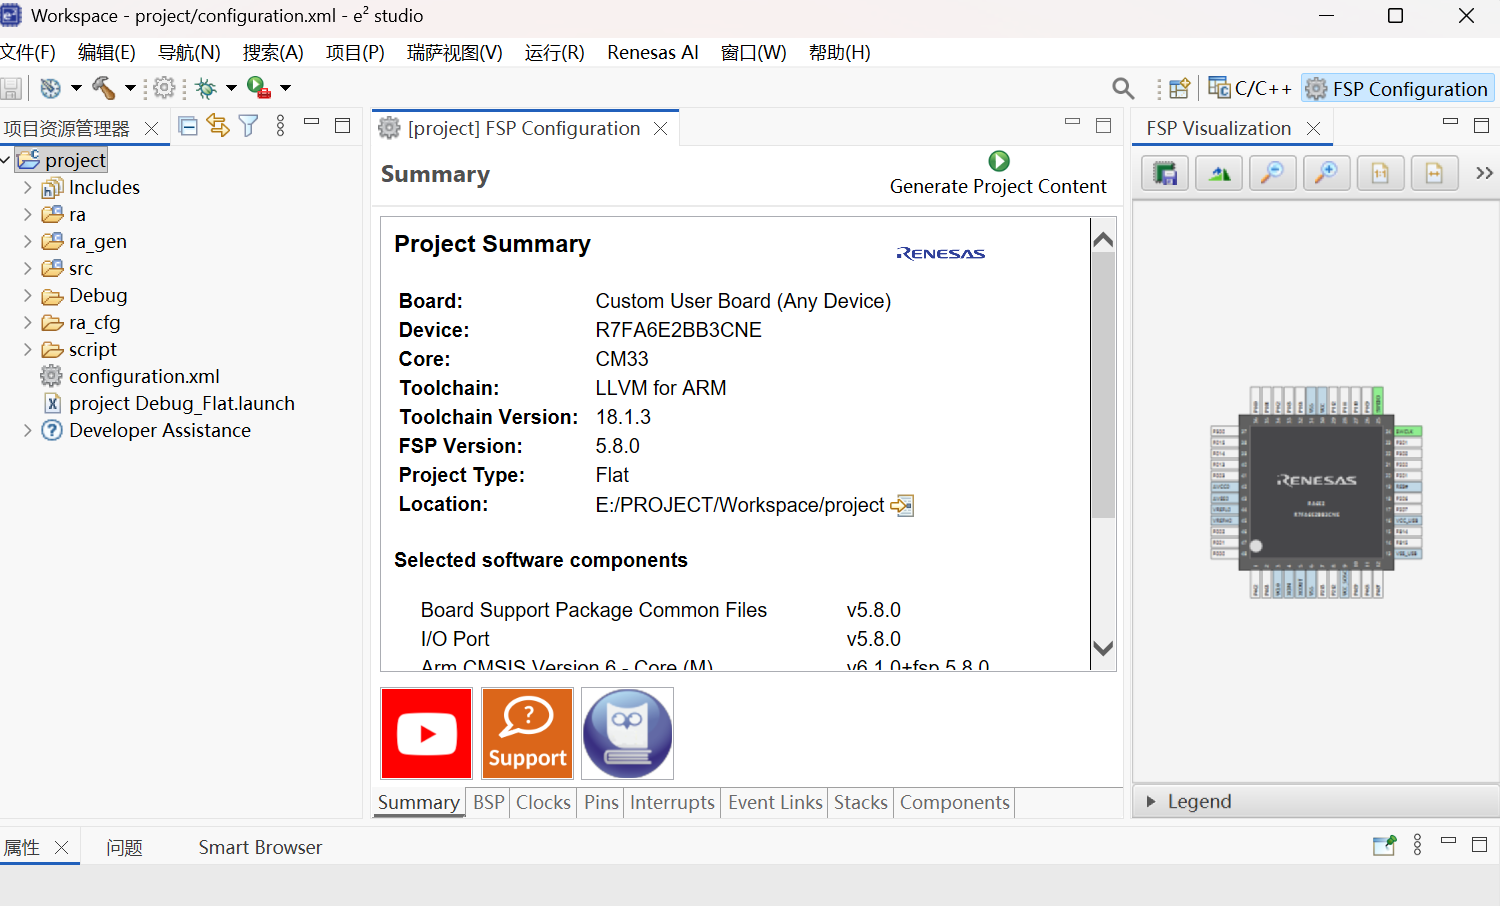Open the orange Support icon
This screenshot has width=1500, height=906.
pyautogui.click(x=527, y=733)
